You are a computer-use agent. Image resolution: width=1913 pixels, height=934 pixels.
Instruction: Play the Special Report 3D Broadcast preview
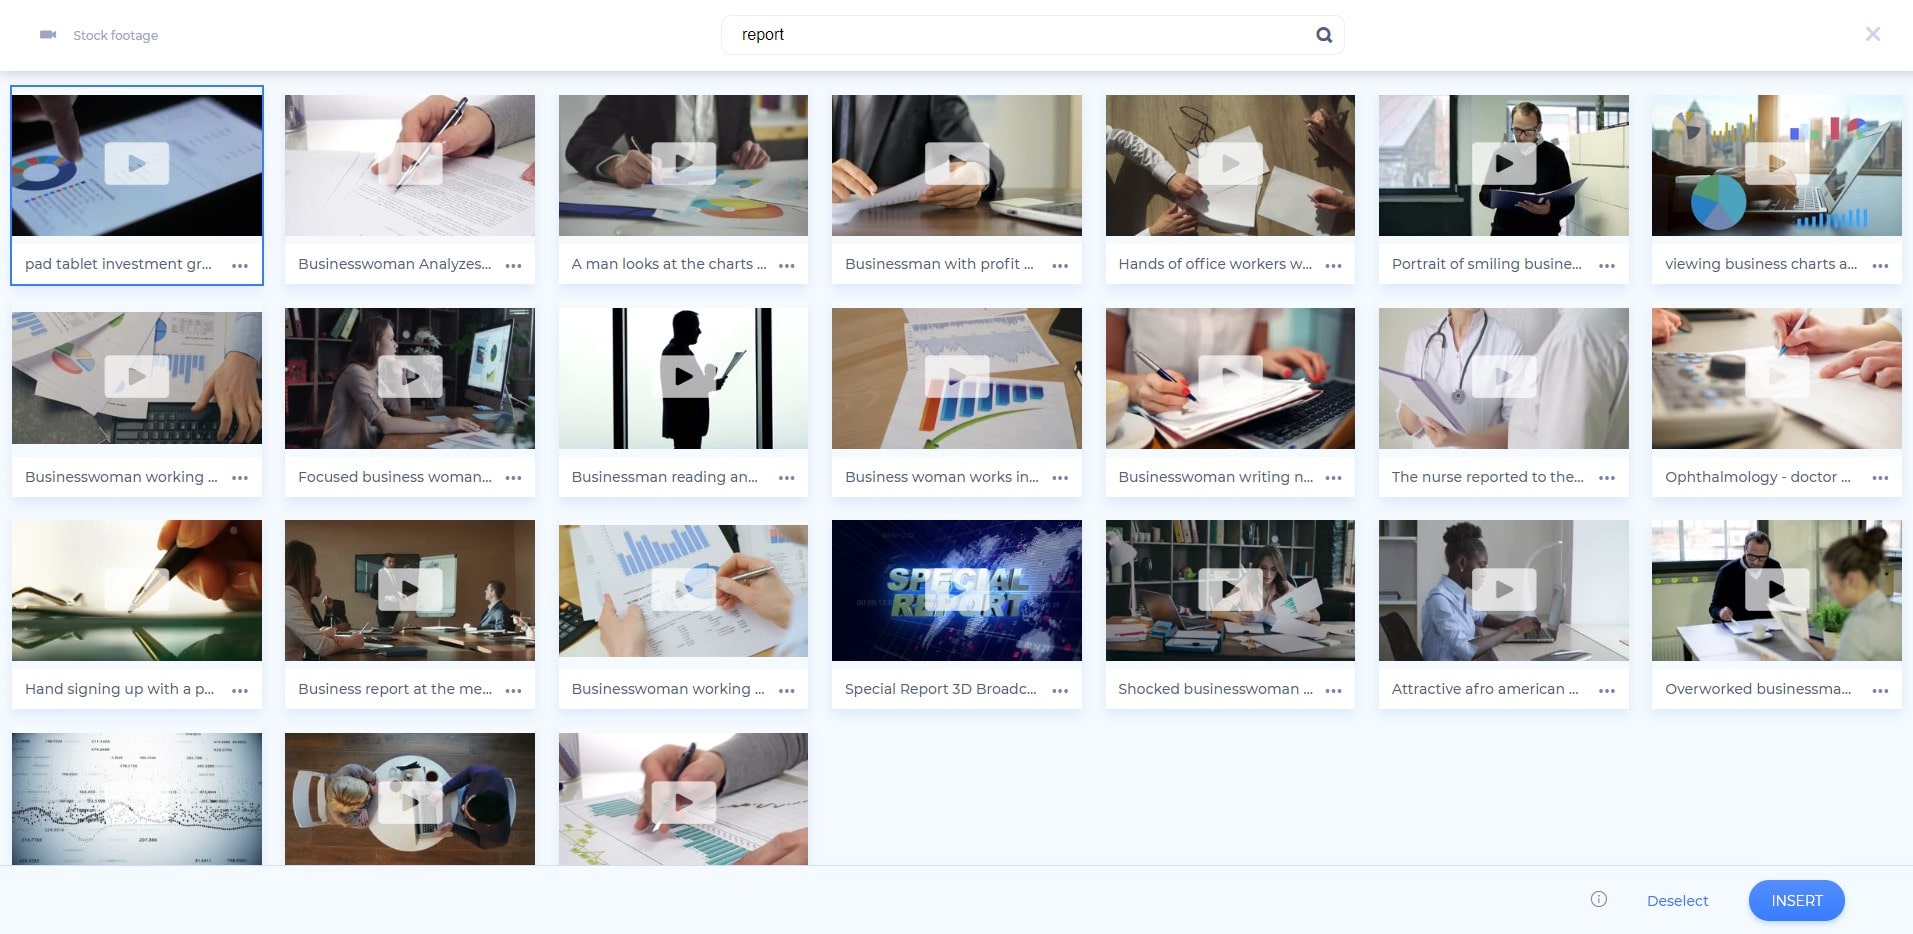956,589
